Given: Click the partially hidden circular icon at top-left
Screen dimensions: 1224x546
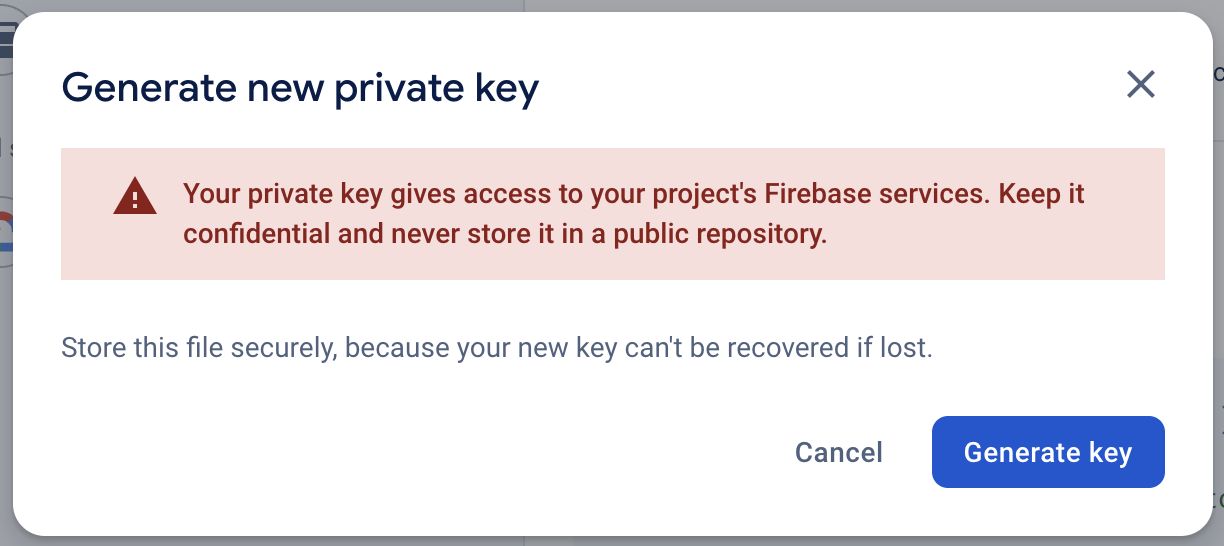Looking at the screenshot, I should (x=6, y=40).
